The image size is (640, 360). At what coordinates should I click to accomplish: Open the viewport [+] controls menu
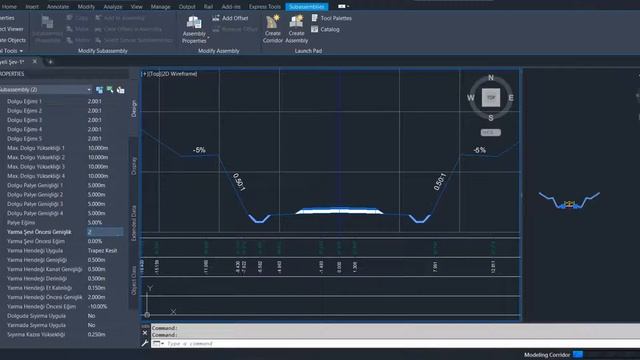click(144, 74)
